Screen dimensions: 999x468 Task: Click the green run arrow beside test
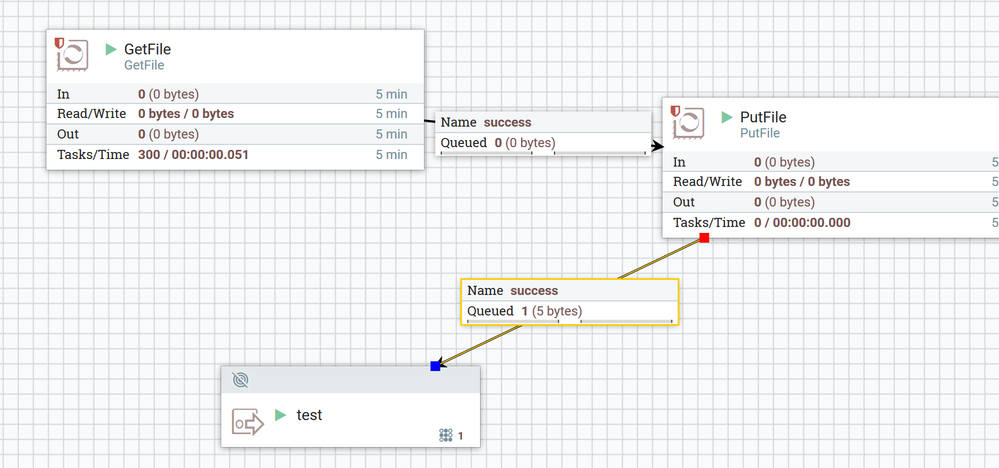click(x=280, y=415)
